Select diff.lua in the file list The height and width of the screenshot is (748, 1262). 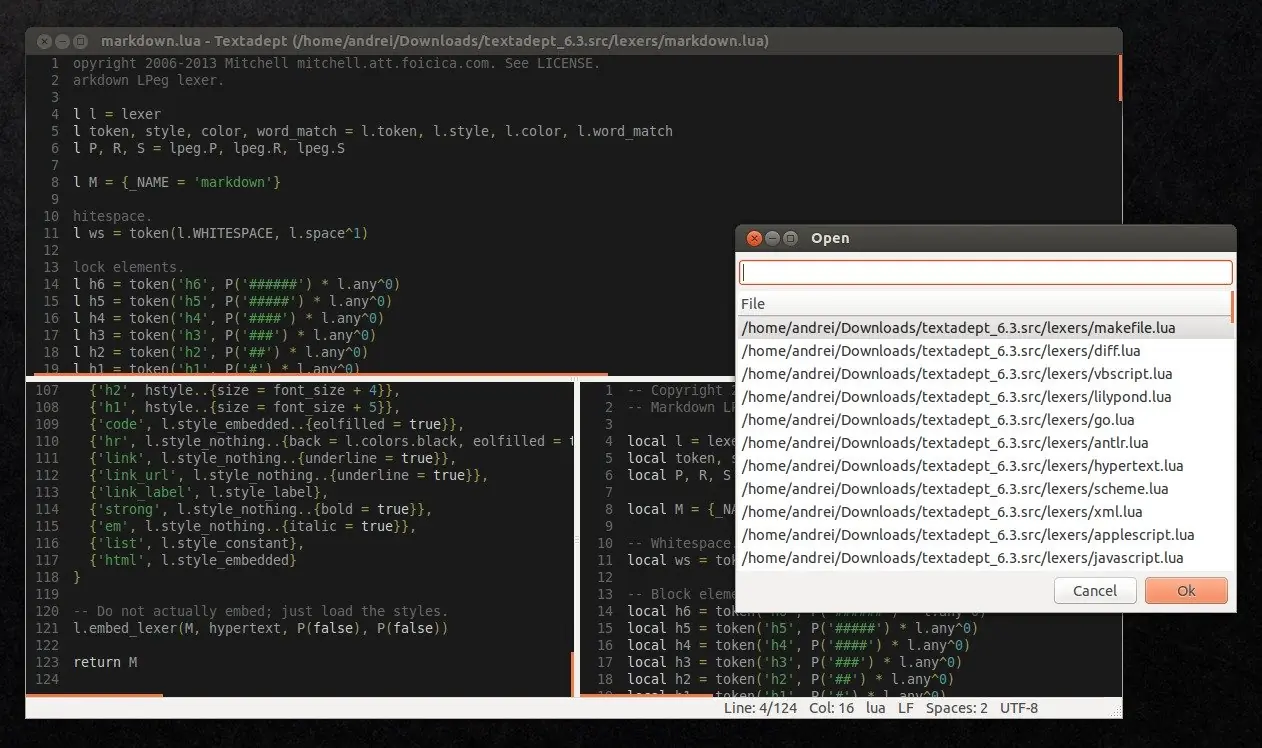[x=985, y=350]
